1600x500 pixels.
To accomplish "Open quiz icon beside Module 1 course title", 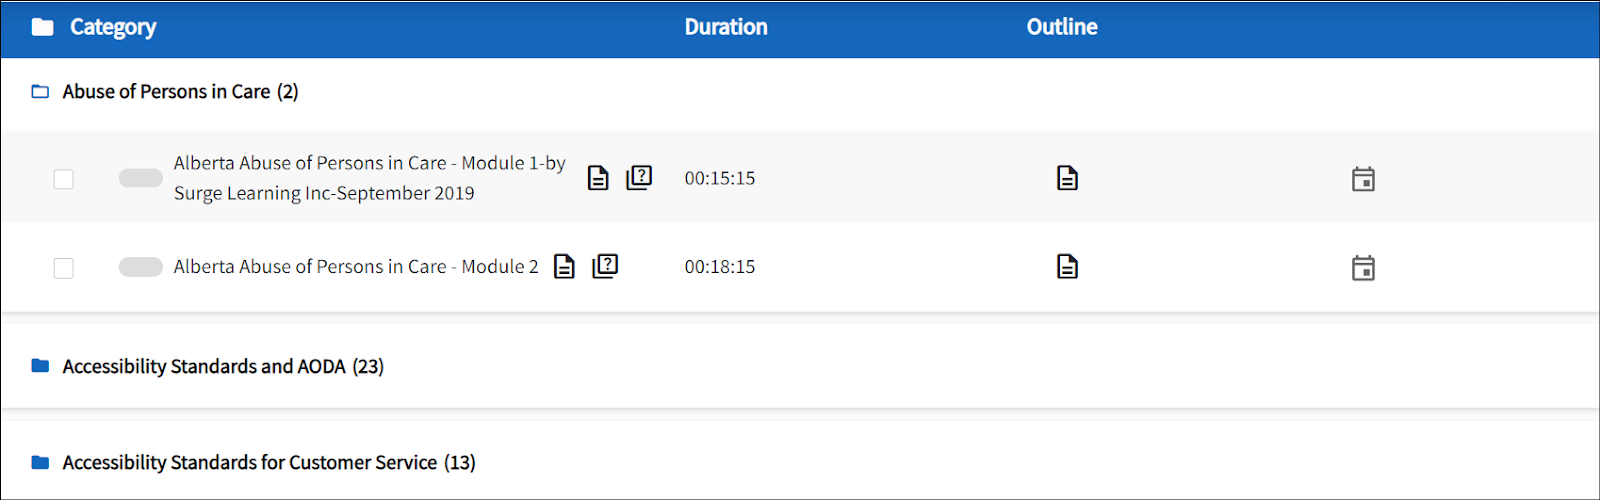I will (x=639, y=178).
